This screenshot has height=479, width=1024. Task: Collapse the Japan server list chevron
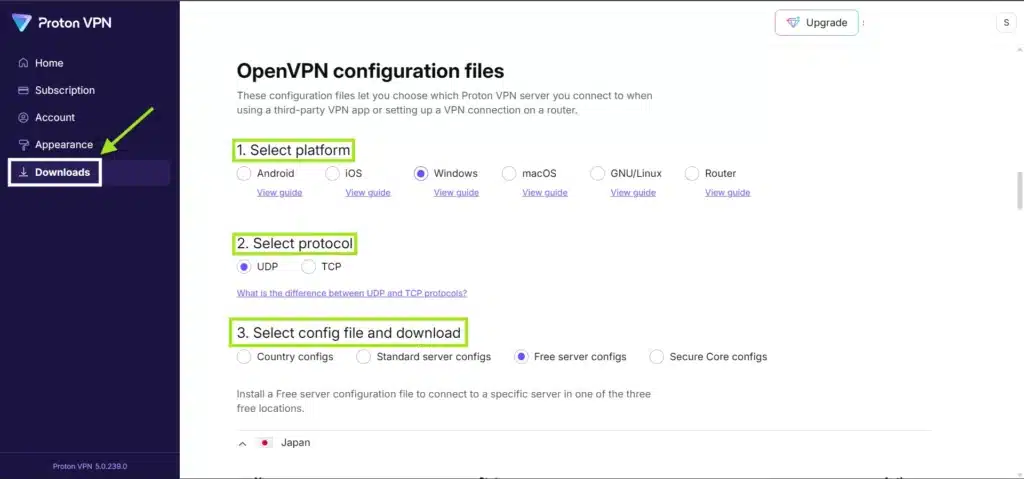(242, 444)
